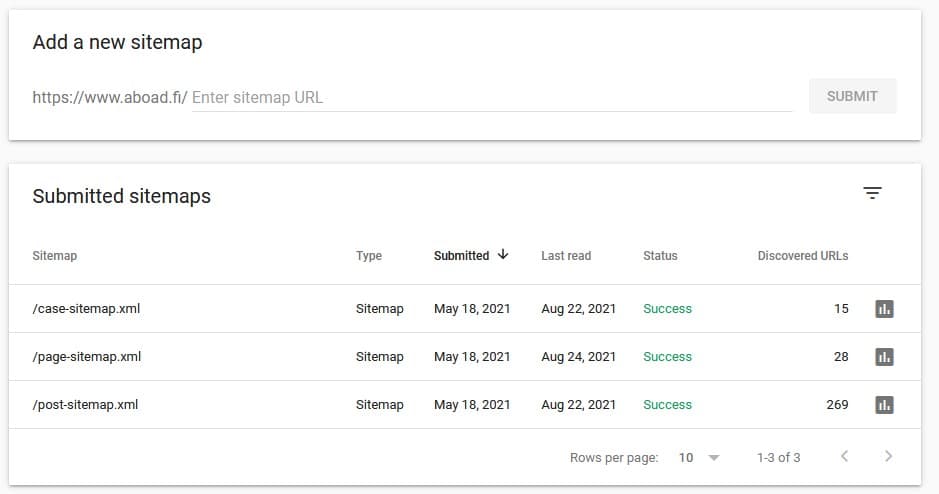This screenshot has height=494, width=939.
Task: Click the Last read column header
Action: 566,256
